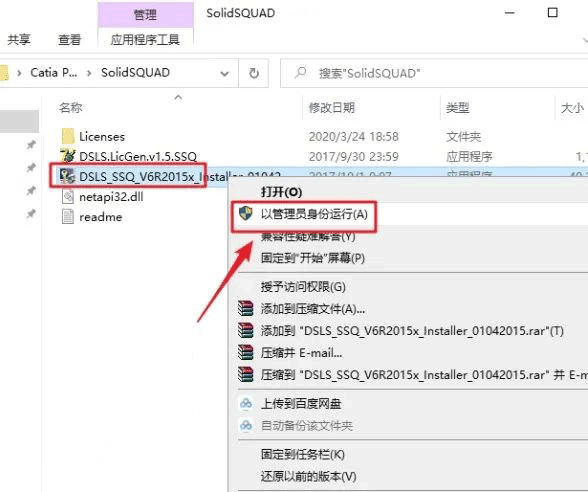Expand the chevron before Catia P... in path
Image resolution: width=588 pixels, height=492 pixels.
point(19,73)
